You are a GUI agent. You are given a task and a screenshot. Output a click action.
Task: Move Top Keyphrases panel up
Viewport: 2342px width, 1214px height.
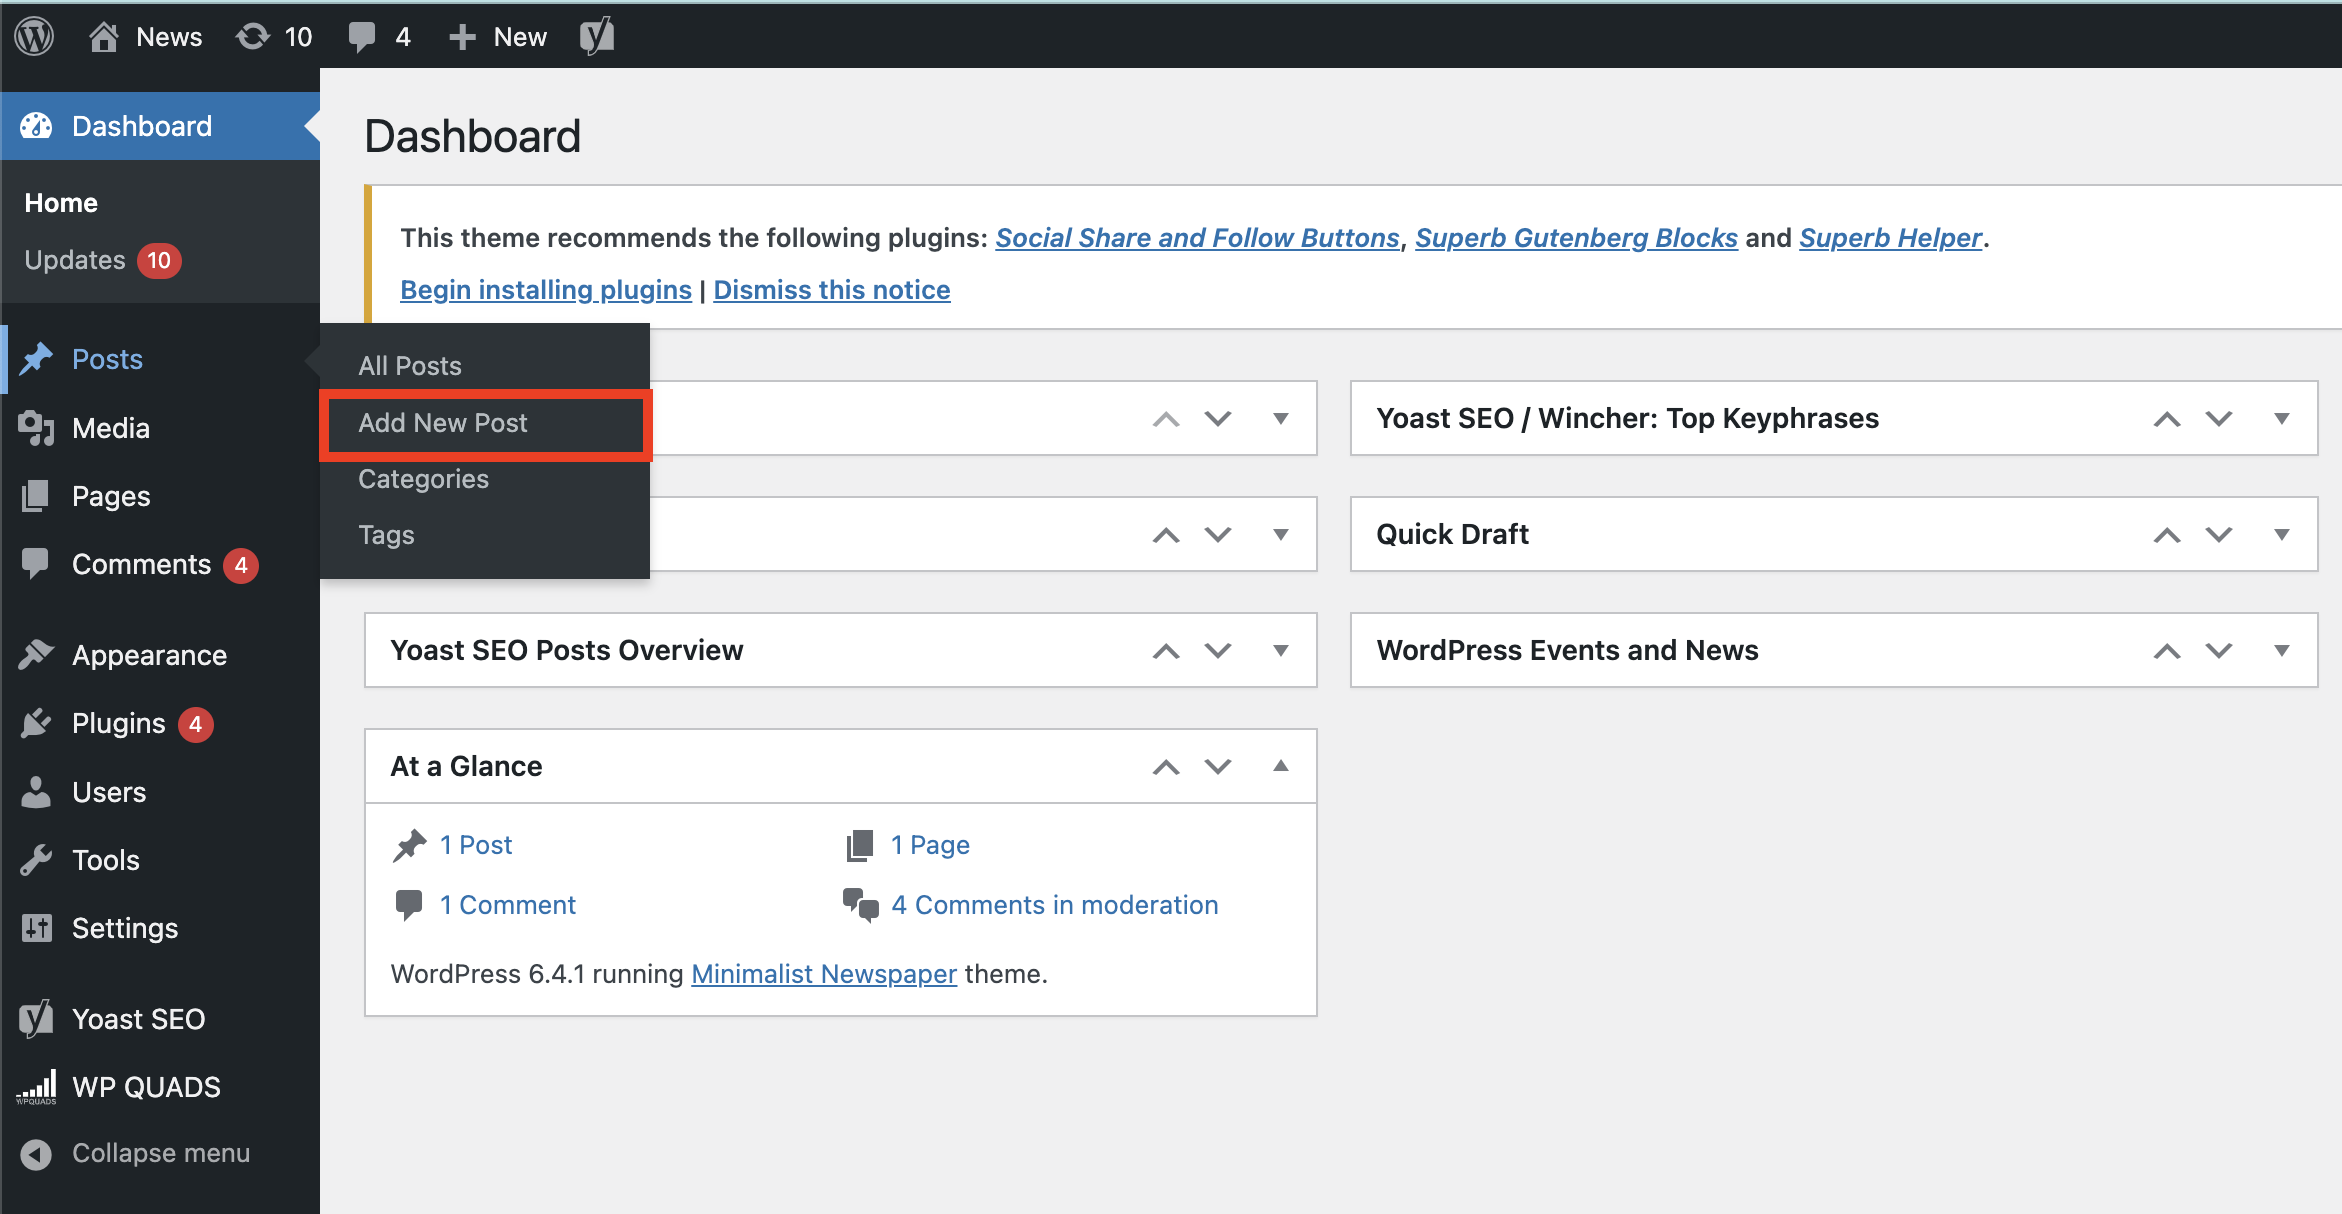coord(2167,419)
